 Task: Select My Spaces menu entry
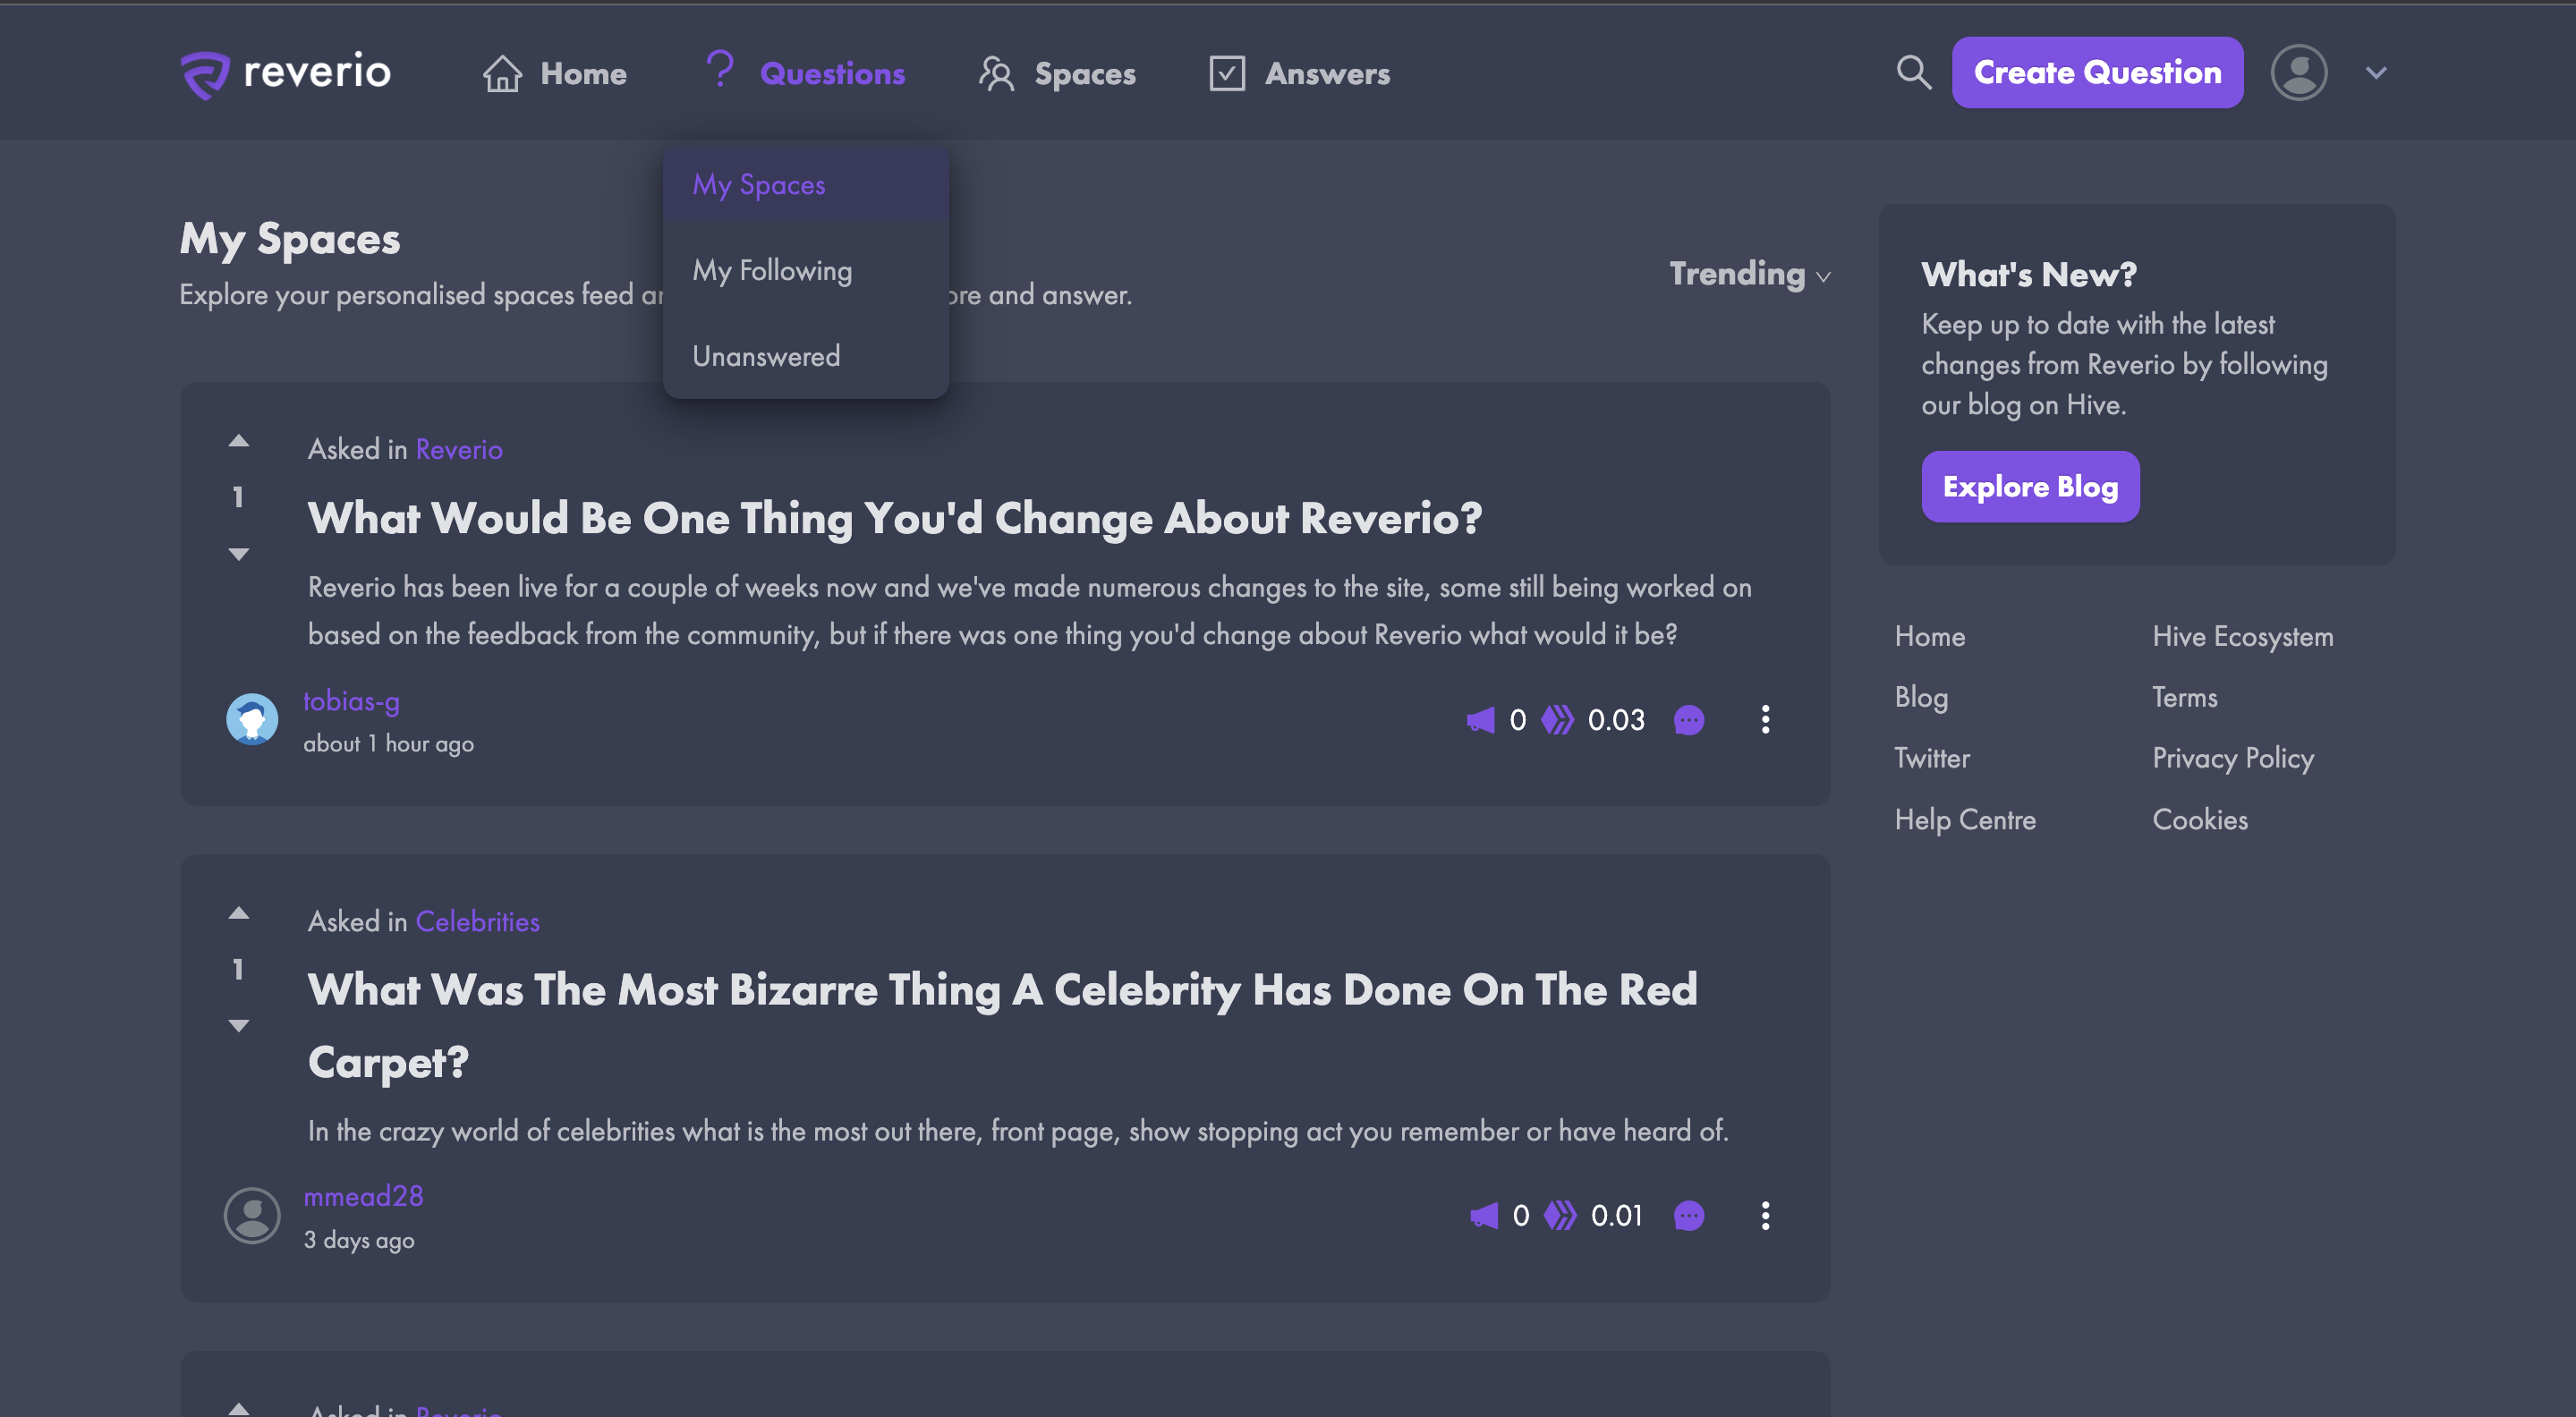806,185
